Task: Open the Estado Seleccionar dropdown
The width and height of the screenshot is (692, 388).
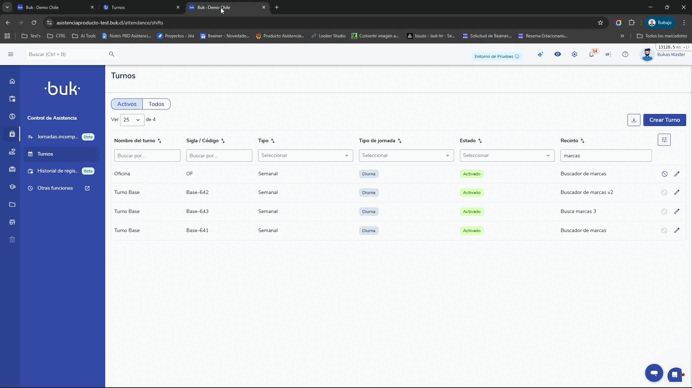Action: point(507,155)
